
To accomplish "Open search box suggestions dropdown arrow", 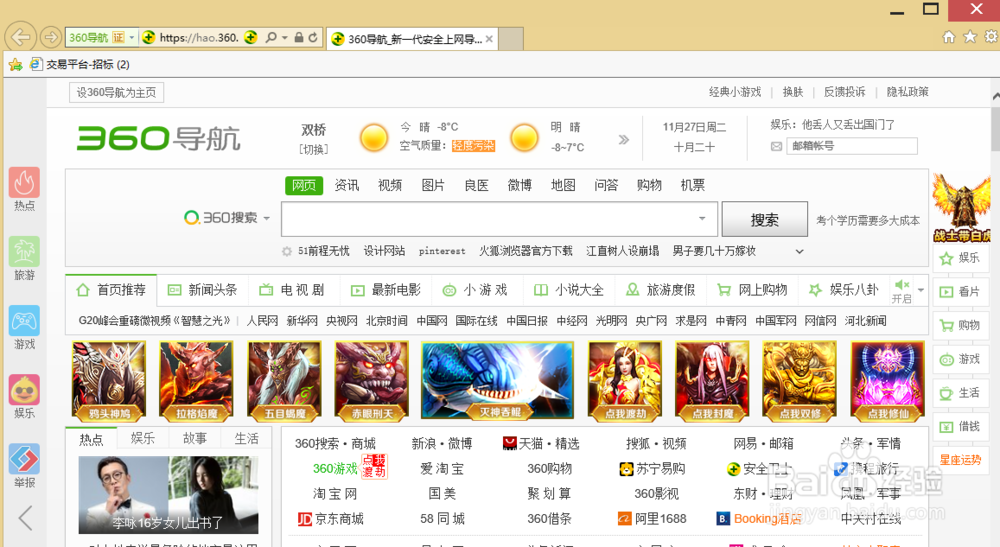I will point(702,218).
